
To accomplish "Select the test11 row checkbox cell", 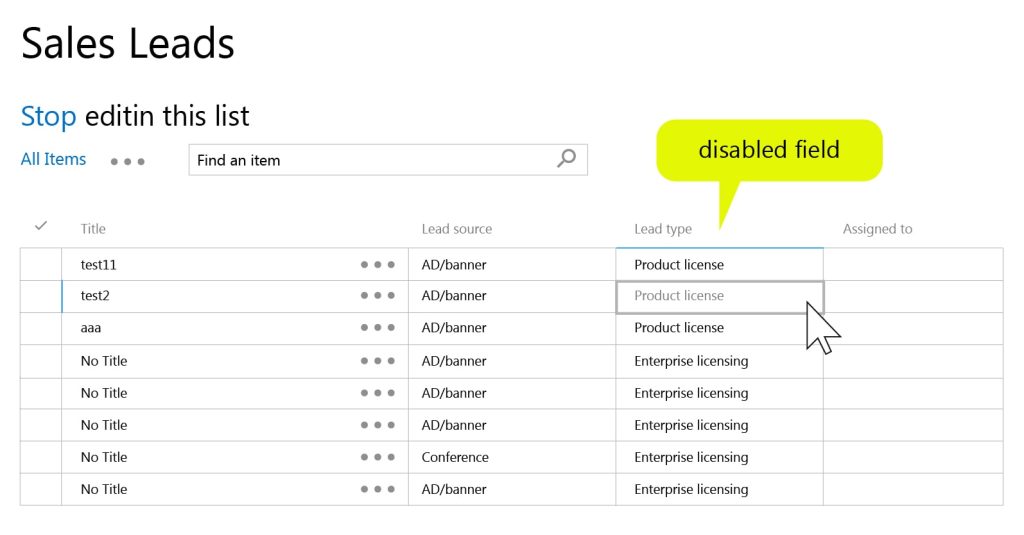I will pos(40,265).
